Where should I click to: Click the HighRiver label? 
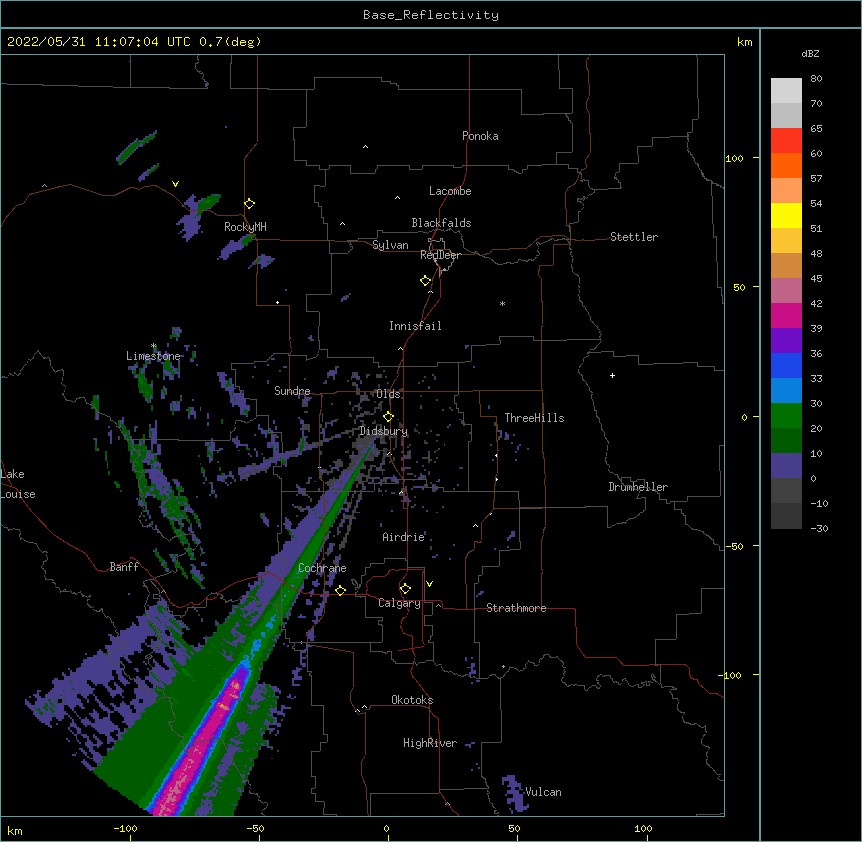(430, 743)
